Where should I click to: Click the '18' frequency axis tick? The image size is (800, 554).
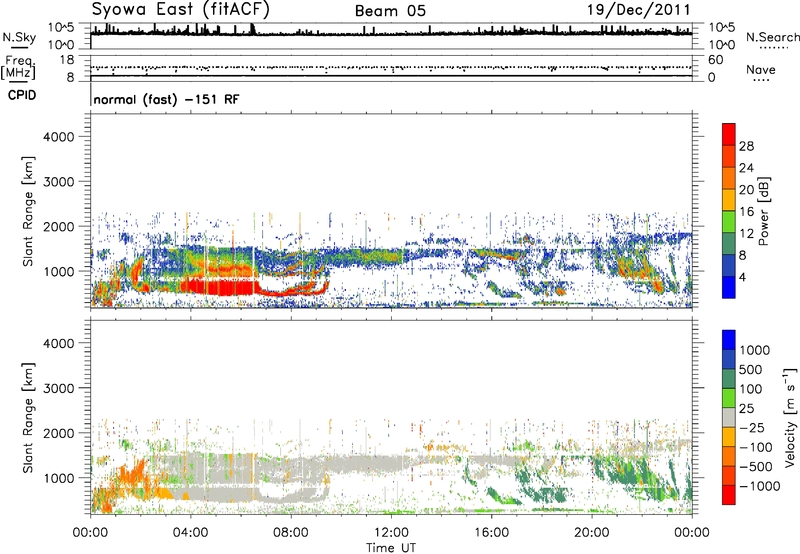pyautogui.click(x=67, y=60)
